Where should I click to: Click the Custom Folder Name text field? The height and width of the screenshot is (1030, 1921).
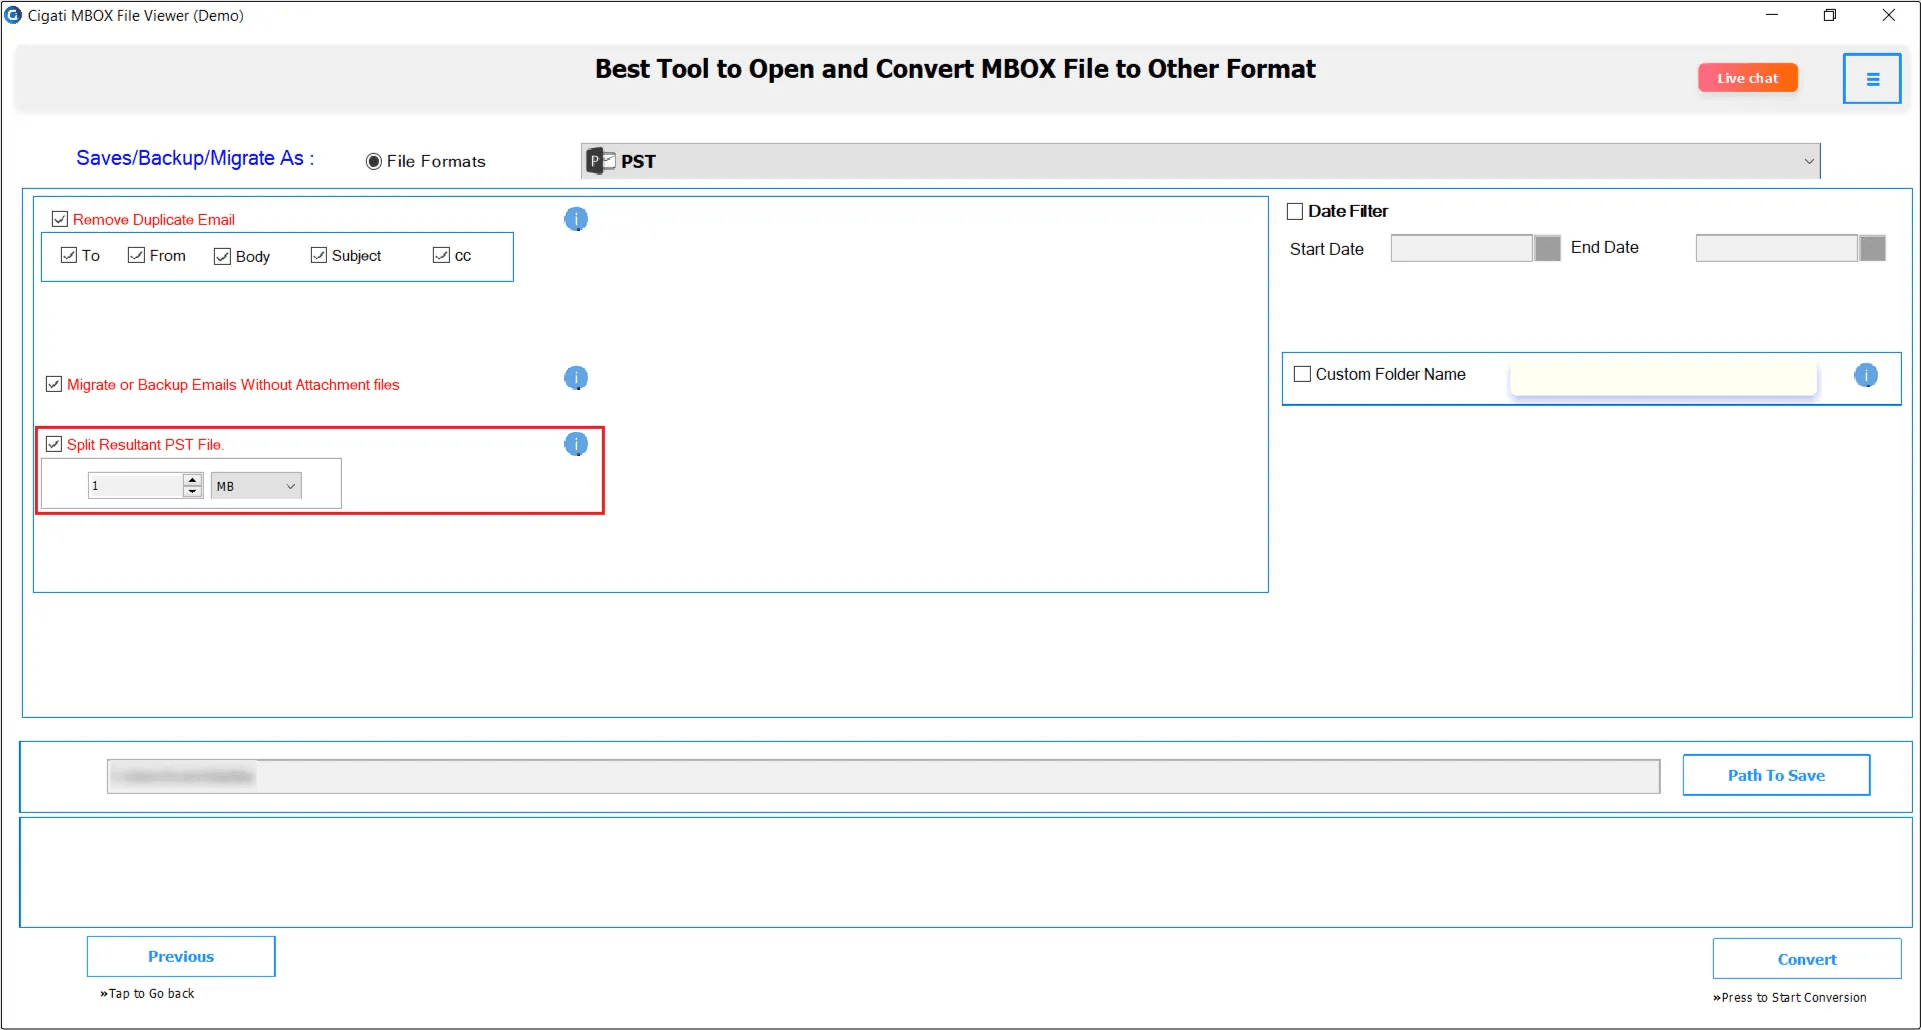coord(1663,378)
